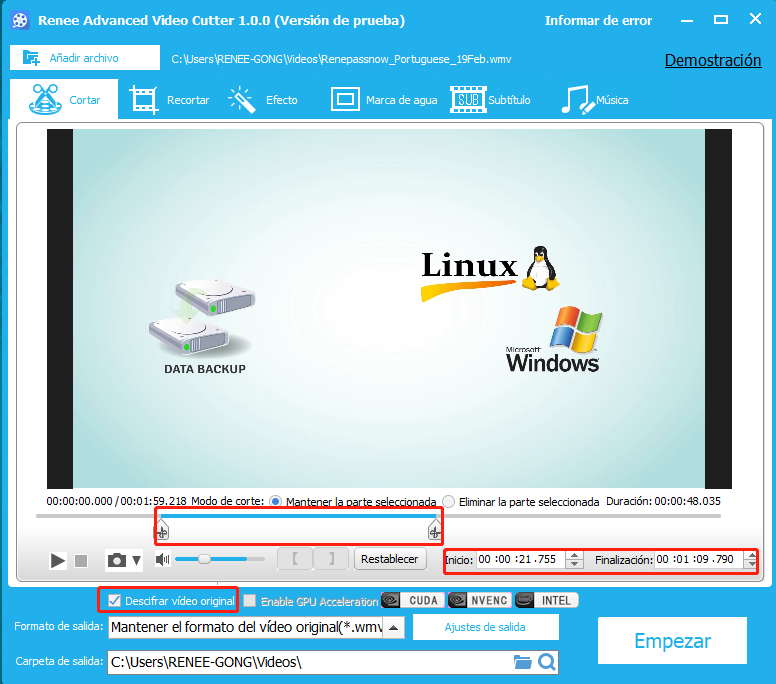Open the Efecto tab
Screen dimensions: 776x684
click(x=263, y=100)
